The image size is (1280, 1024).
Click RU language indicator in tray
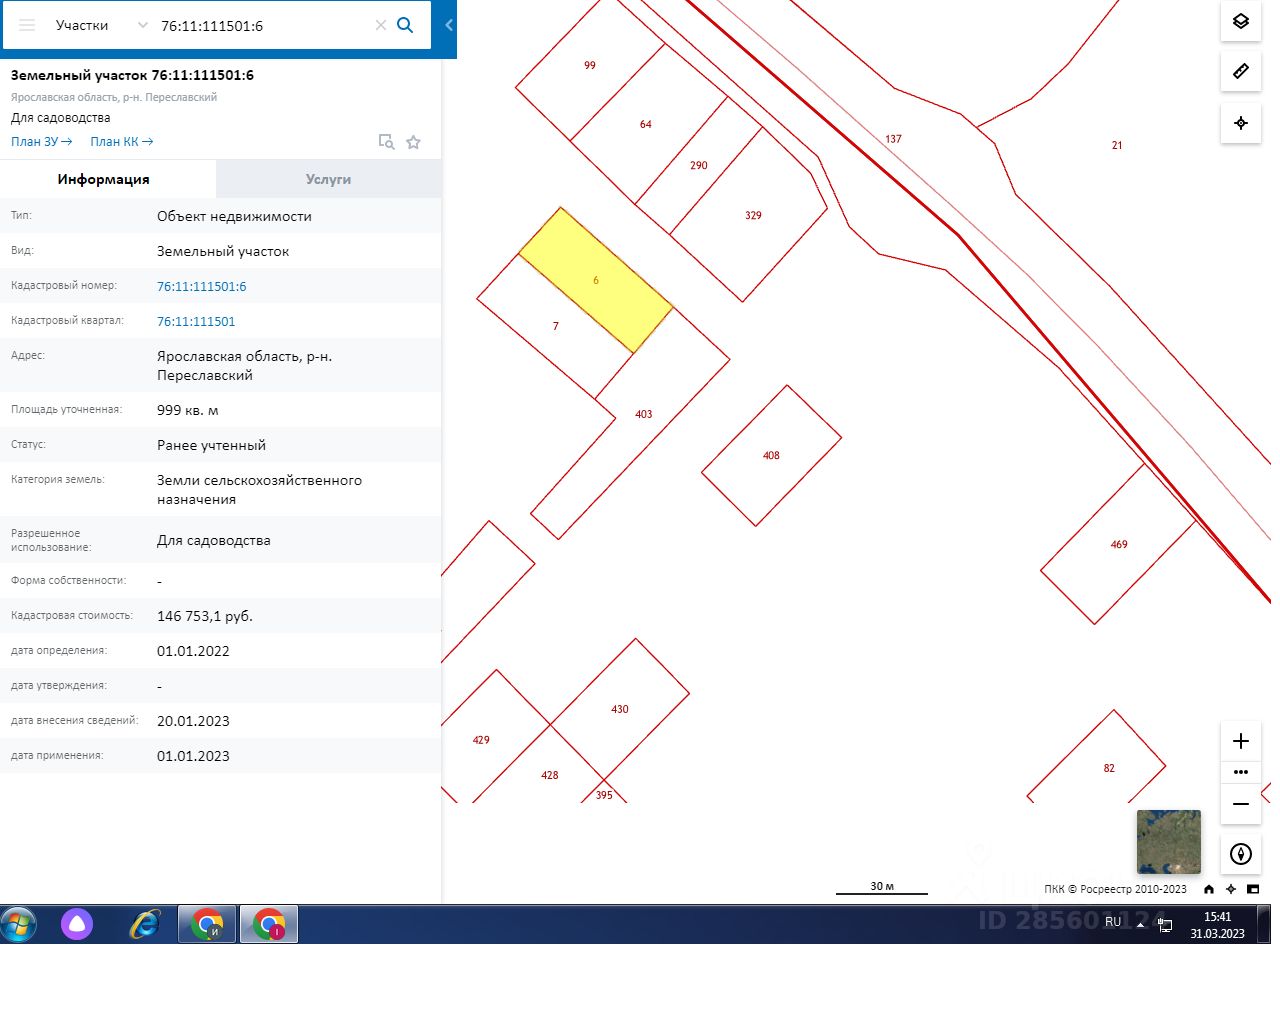click(1113, 922)
